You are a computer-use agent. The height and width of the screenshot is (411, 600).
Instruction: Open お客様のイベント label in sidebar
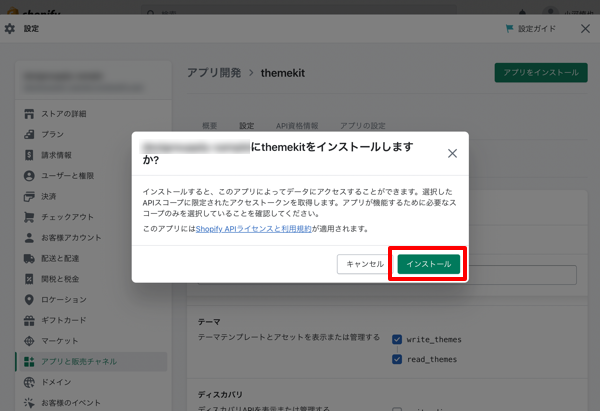coord(71,403)
